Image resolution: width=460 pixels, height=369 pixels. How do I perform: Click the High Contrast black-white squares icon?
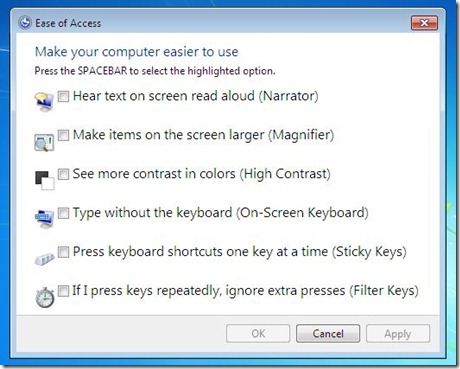(x=45, y=180)
